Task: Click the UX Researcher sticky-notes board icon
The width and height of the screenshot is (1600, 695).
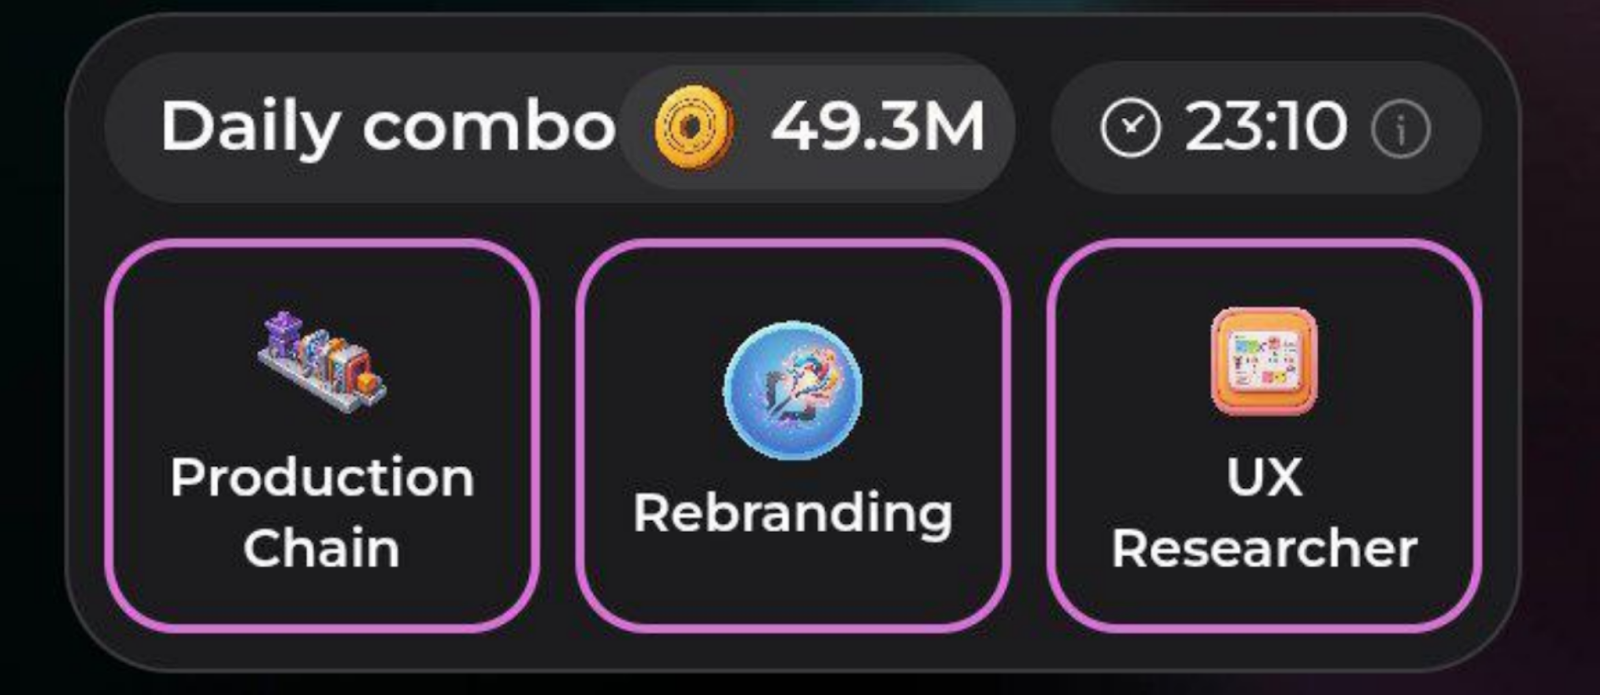Action: pos(1264,361)
